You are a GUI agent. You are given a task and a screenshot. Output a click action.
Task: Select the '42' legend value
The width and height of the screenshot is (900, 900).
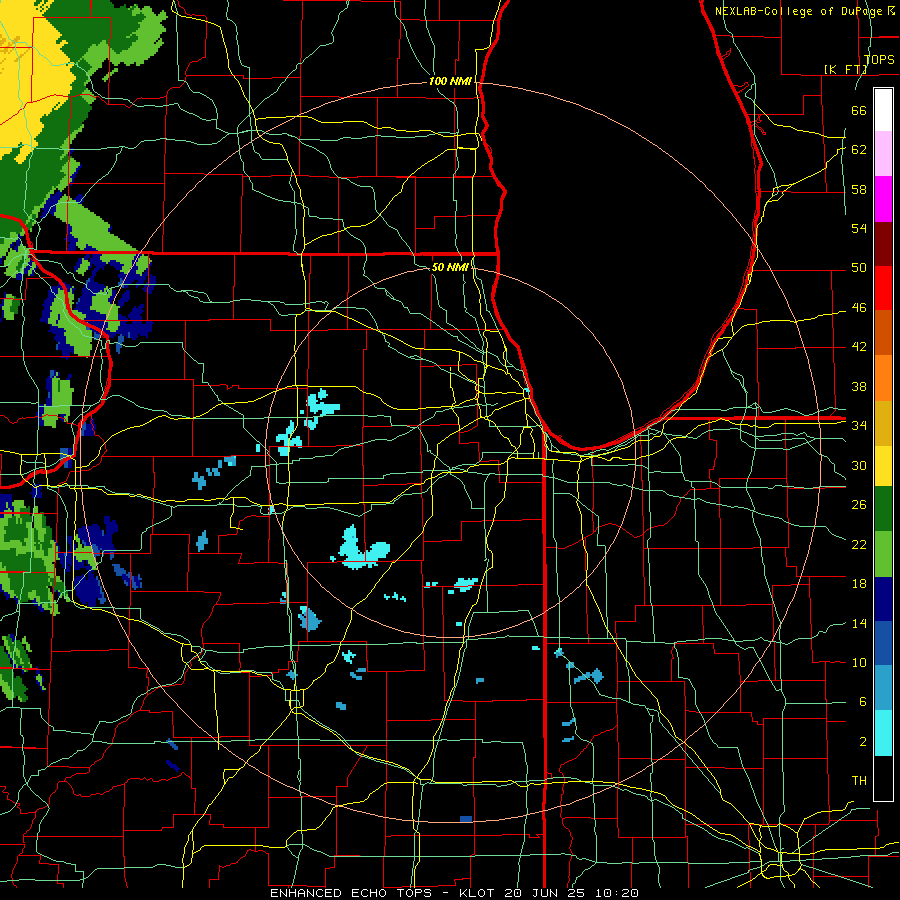click(859, 347)
